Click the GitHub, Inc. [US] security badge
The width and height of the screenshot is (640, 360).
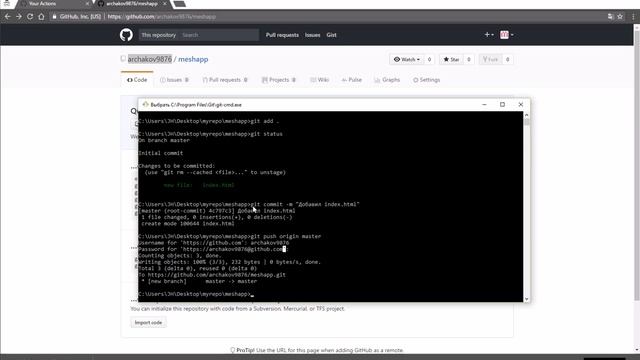coord(77,17)
